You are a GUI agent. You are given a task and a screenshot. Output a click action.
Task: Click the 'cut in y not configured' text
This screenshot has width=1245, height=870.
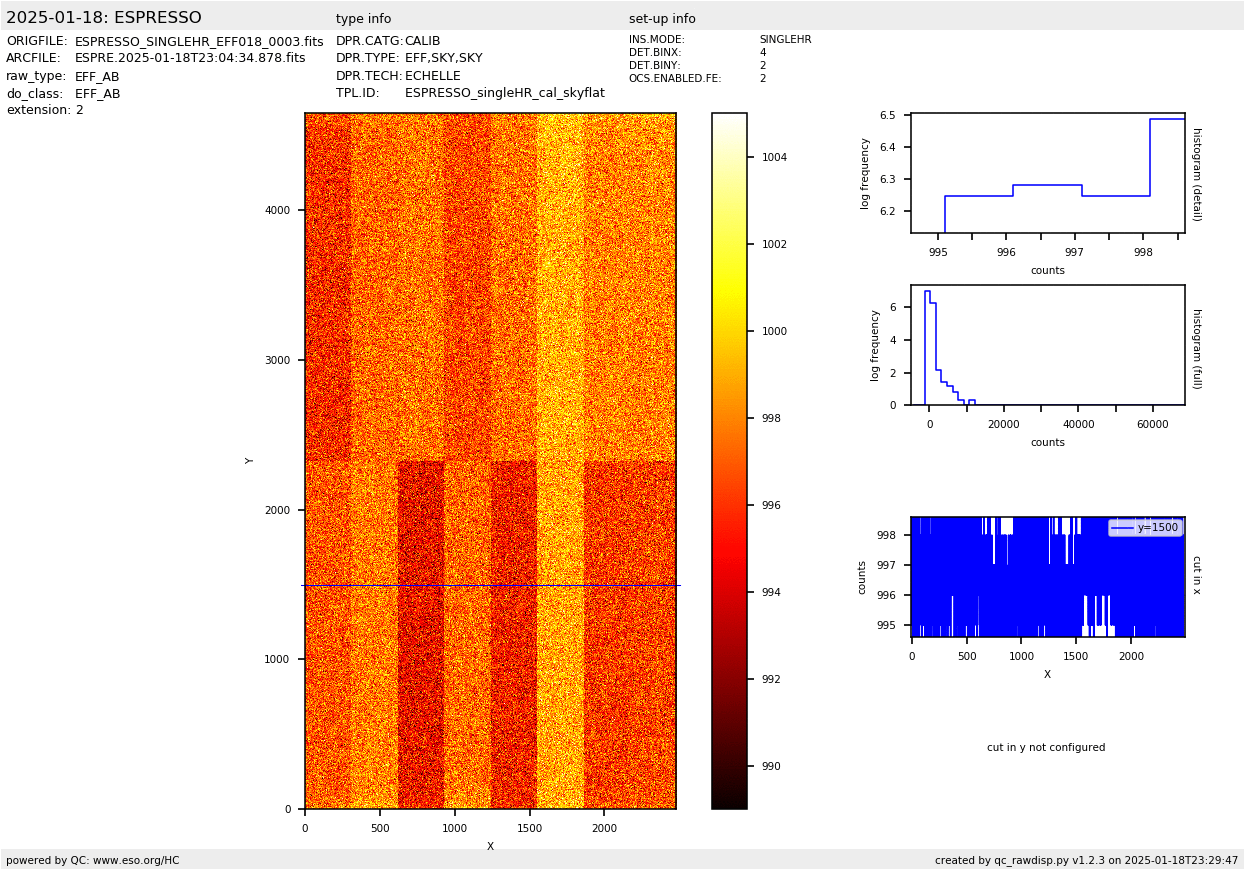pyautogui.click(x=1046, y=748)
